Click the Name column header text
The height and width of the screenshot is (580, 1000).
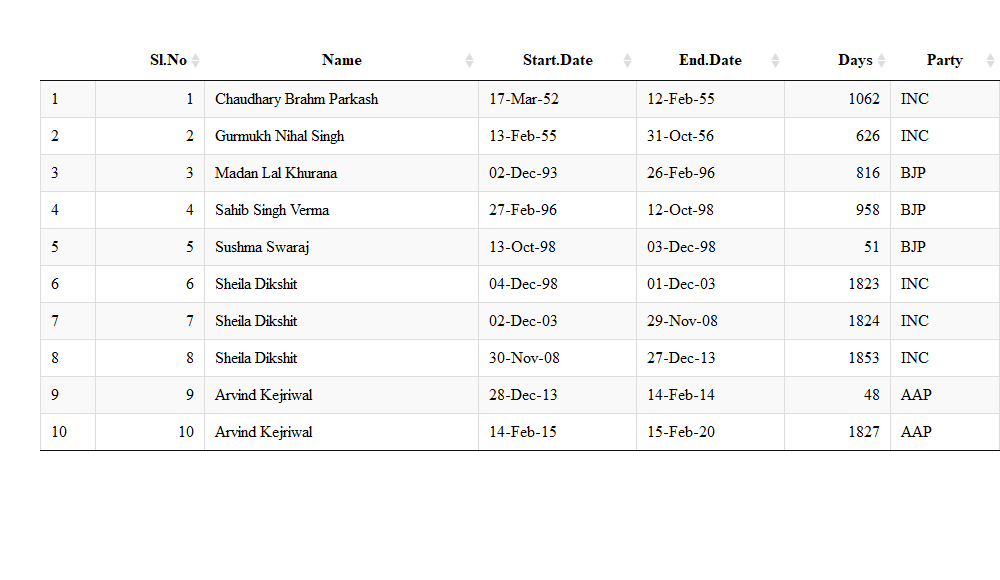coord(341,60)
